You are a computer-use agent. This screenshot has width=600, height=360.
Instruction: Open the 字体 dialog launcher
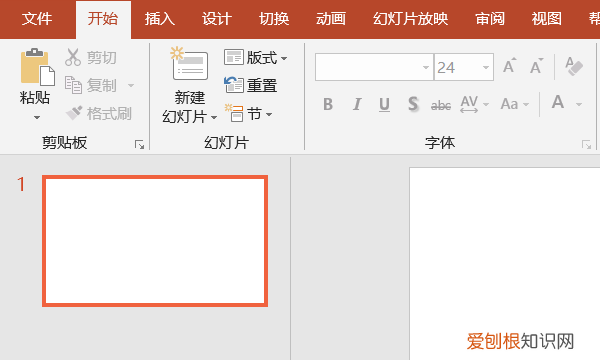(x=586, y=145)
